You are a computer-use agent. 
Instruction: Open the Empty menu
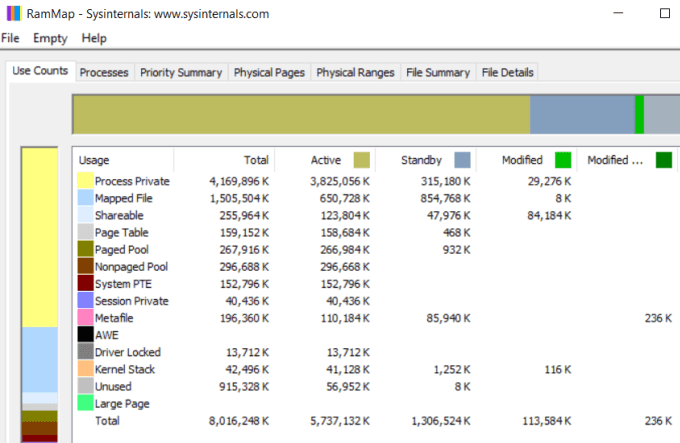50,38
